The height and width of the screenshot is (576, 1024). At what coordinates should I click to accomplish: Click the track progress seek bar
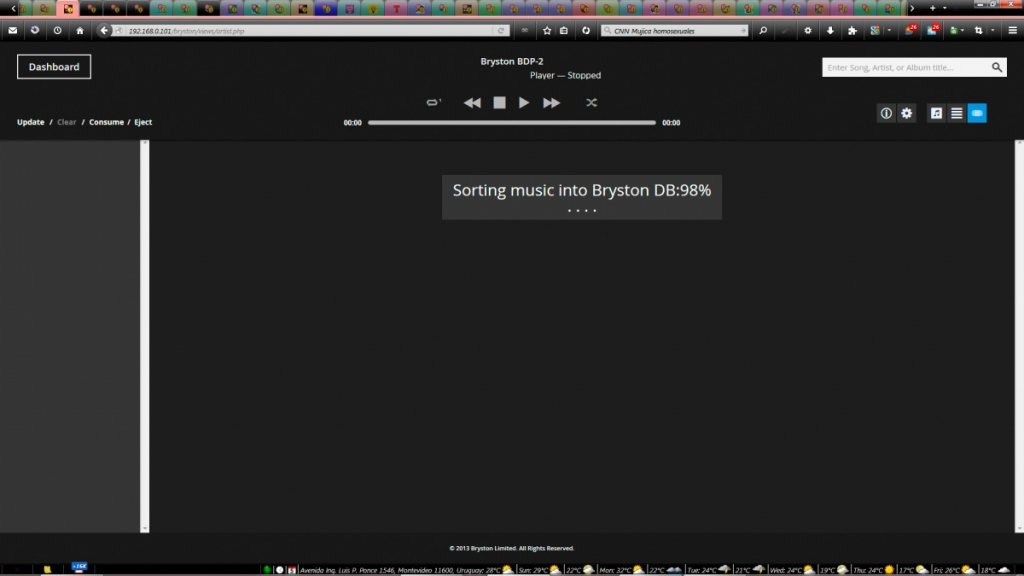click(511, 122)
